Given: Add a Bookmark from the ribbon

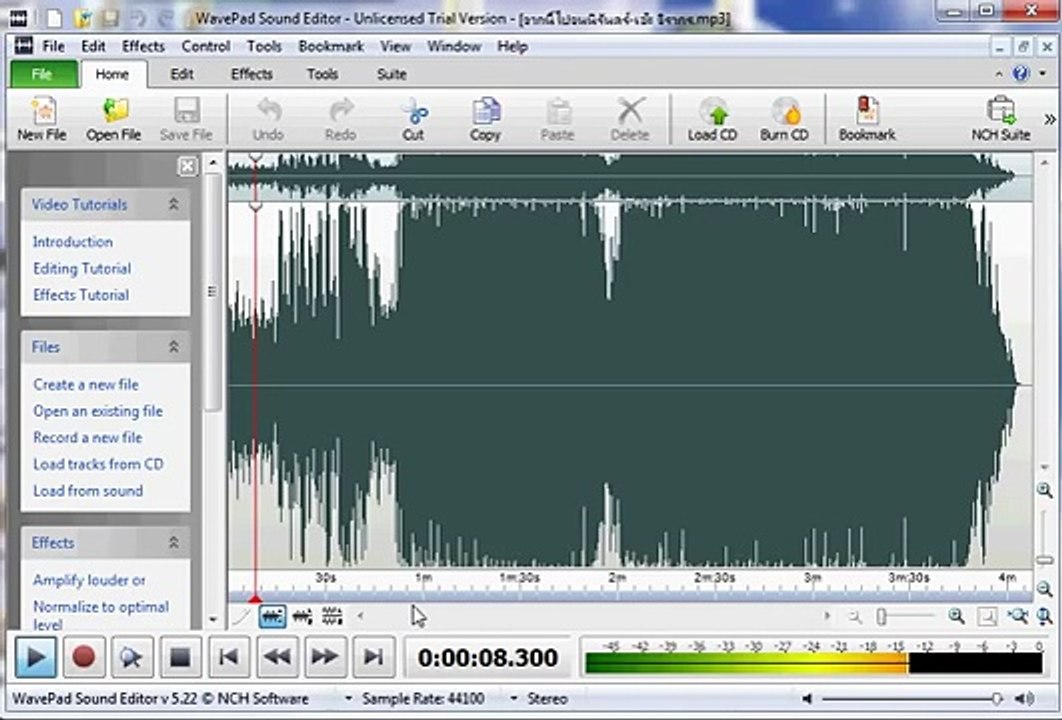Looking at the screenshot, I should (868, 119).
